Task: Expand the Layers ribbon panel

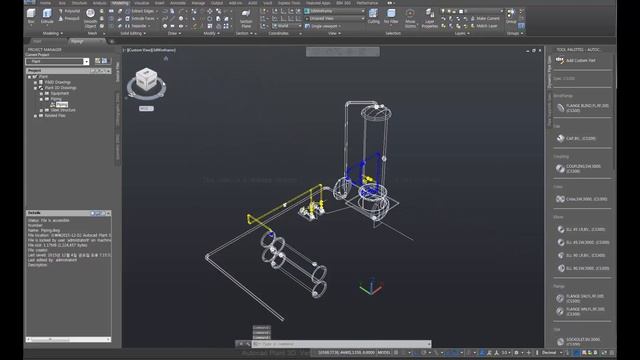Action: point(462,33)
